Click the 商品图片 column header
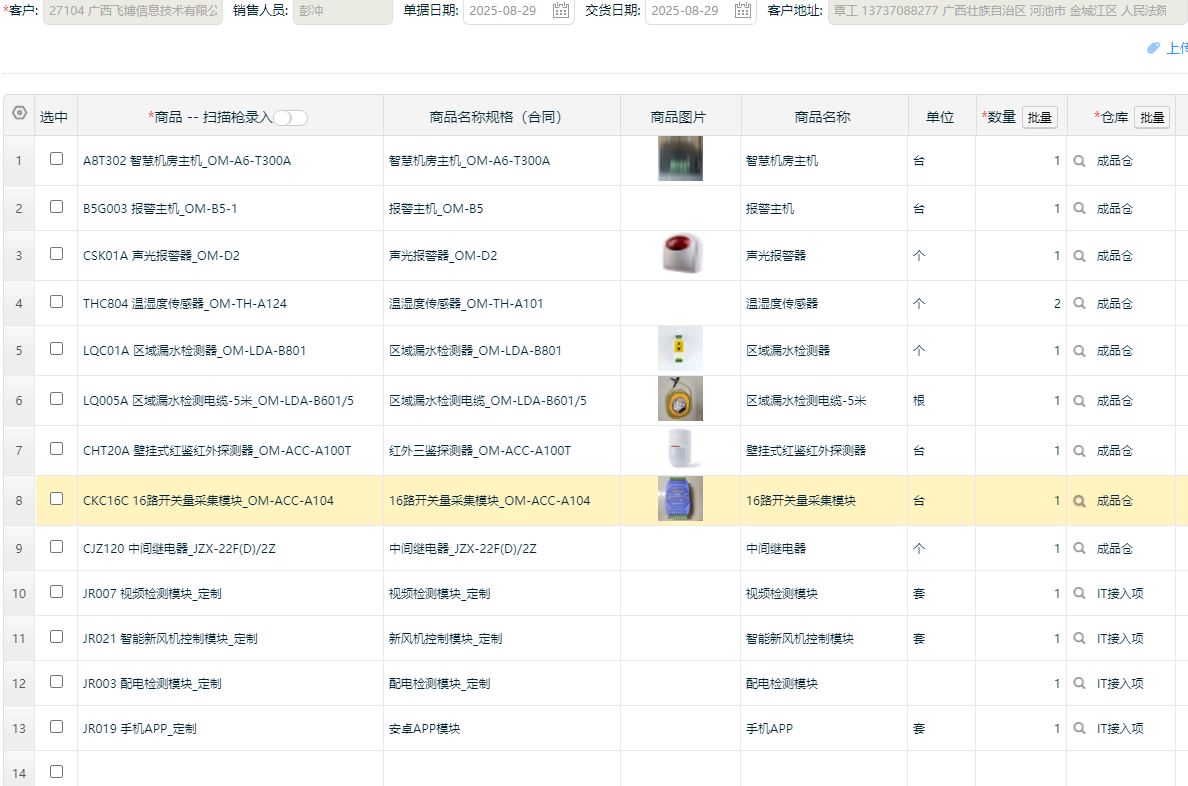 (x=680, y=117)
